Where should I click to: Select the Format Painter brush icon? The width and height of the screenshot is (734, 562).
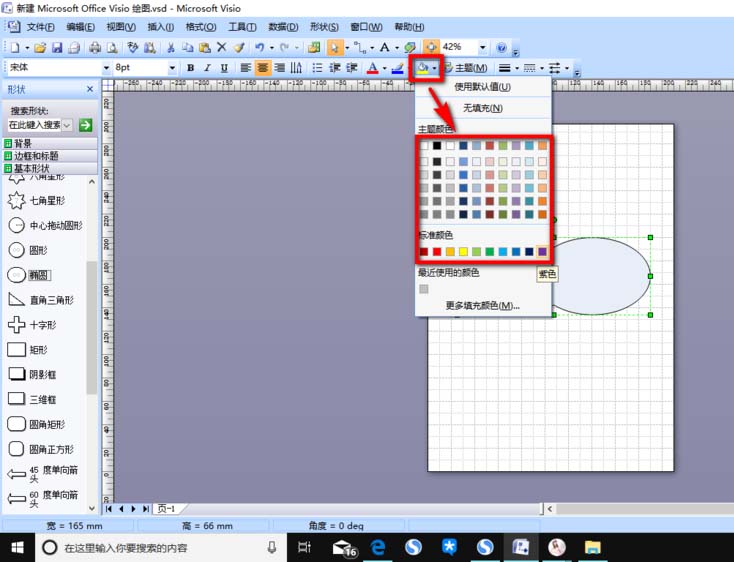point(239,47)
